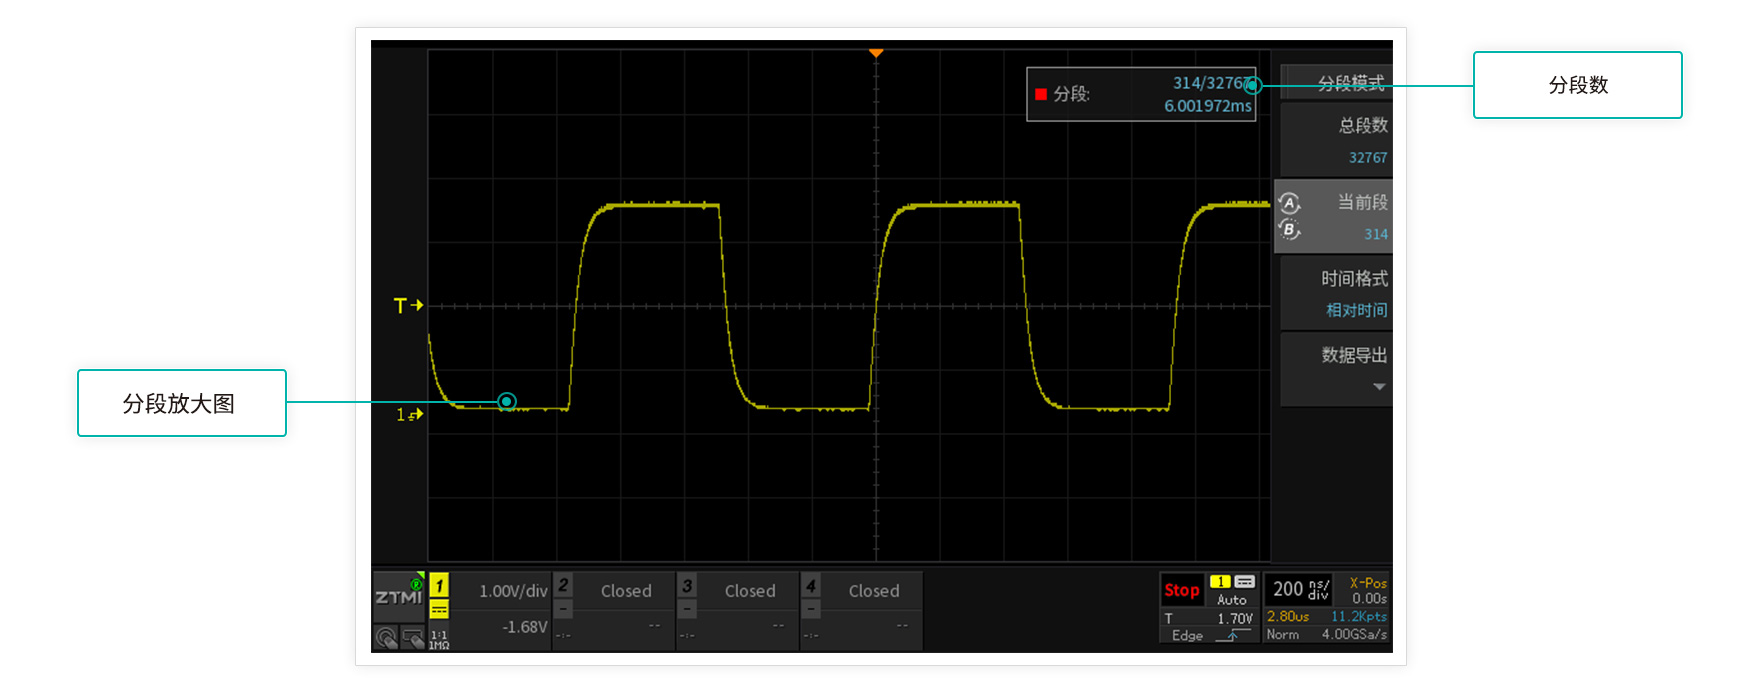The height and width of the screenshot is (700, 1760).
Task: Select knob A rotary icon
Action: click(x=1290, y=203)
